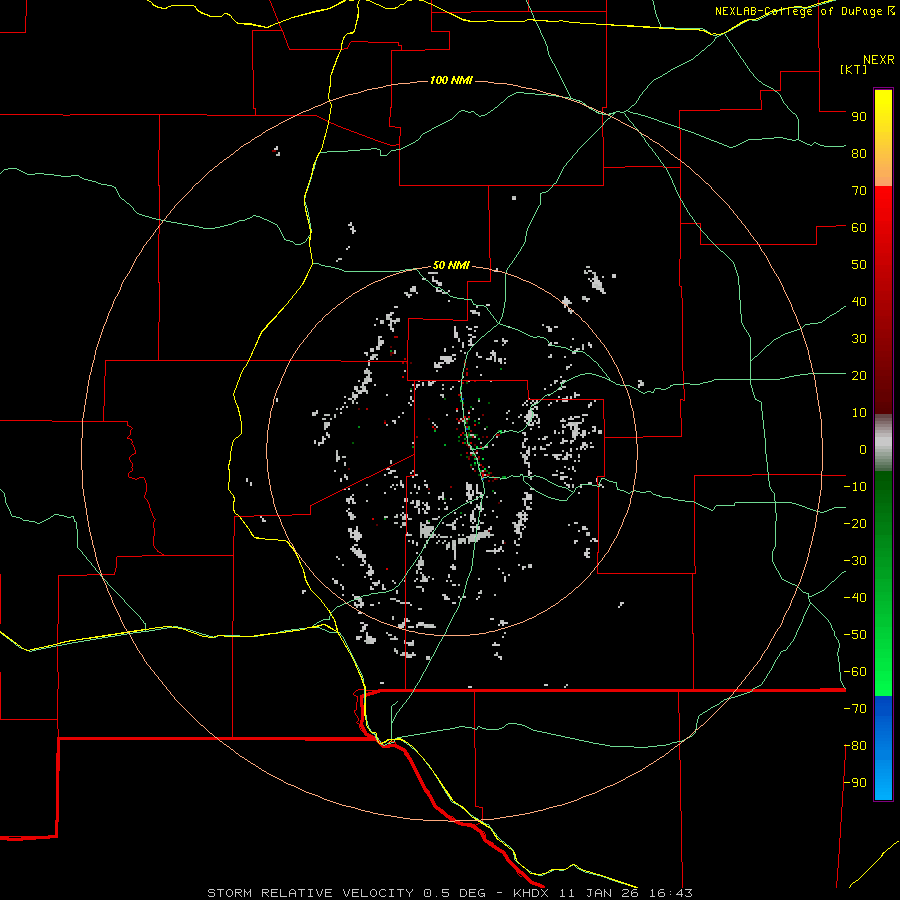This screenshot has height=900, width=900.
Task: Click the "0.5 DEG" elevation angle text
Action: tap(454, 893)
